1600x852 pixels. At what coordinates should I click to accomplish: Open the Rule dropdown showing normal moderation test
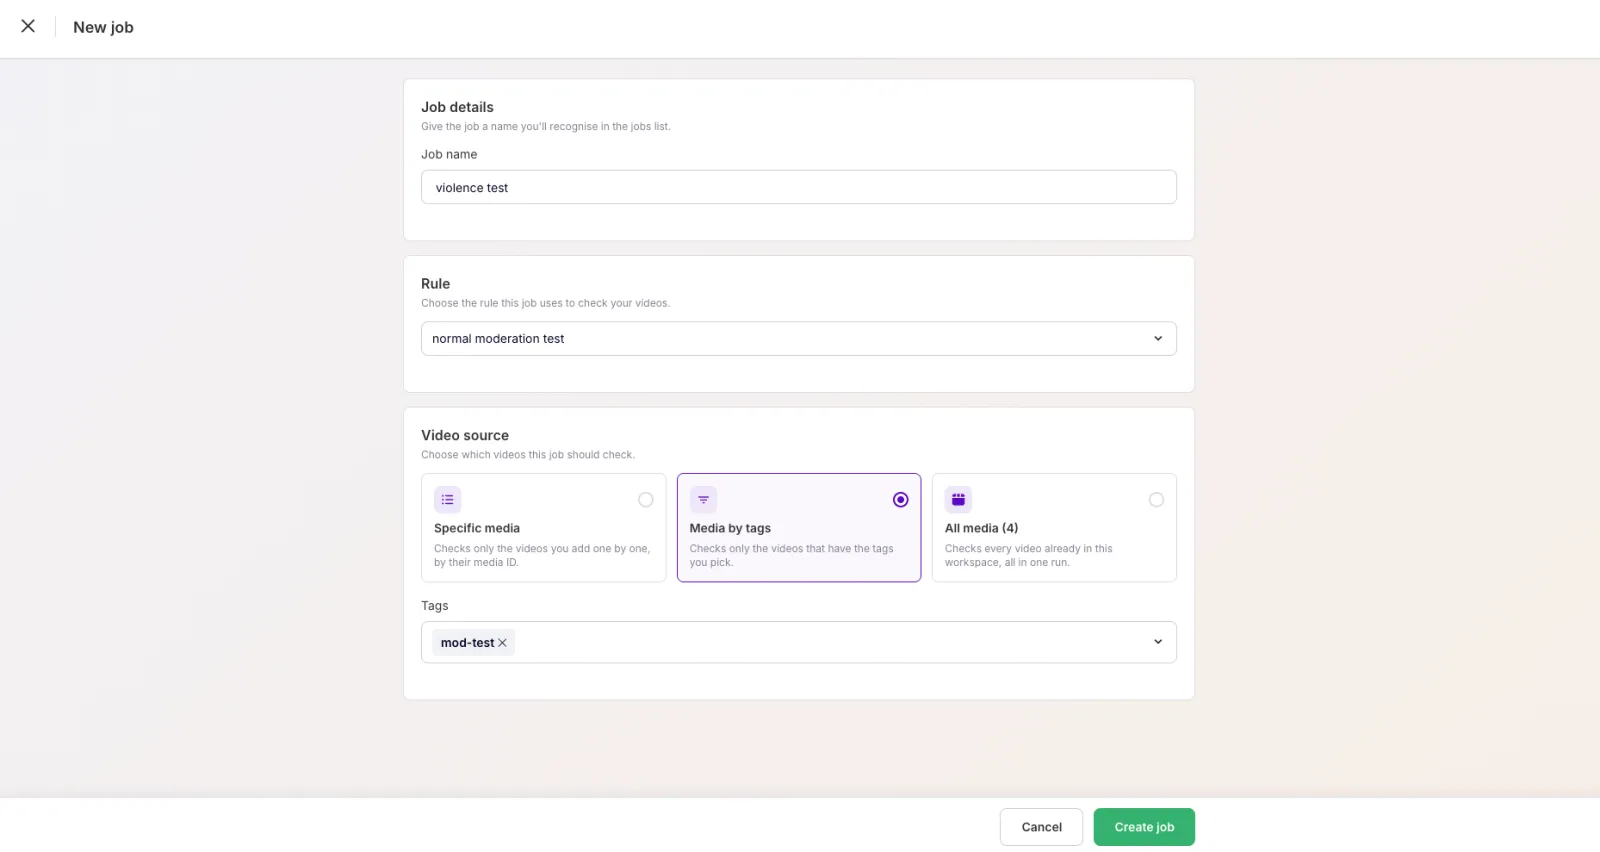tap(798, 339)
